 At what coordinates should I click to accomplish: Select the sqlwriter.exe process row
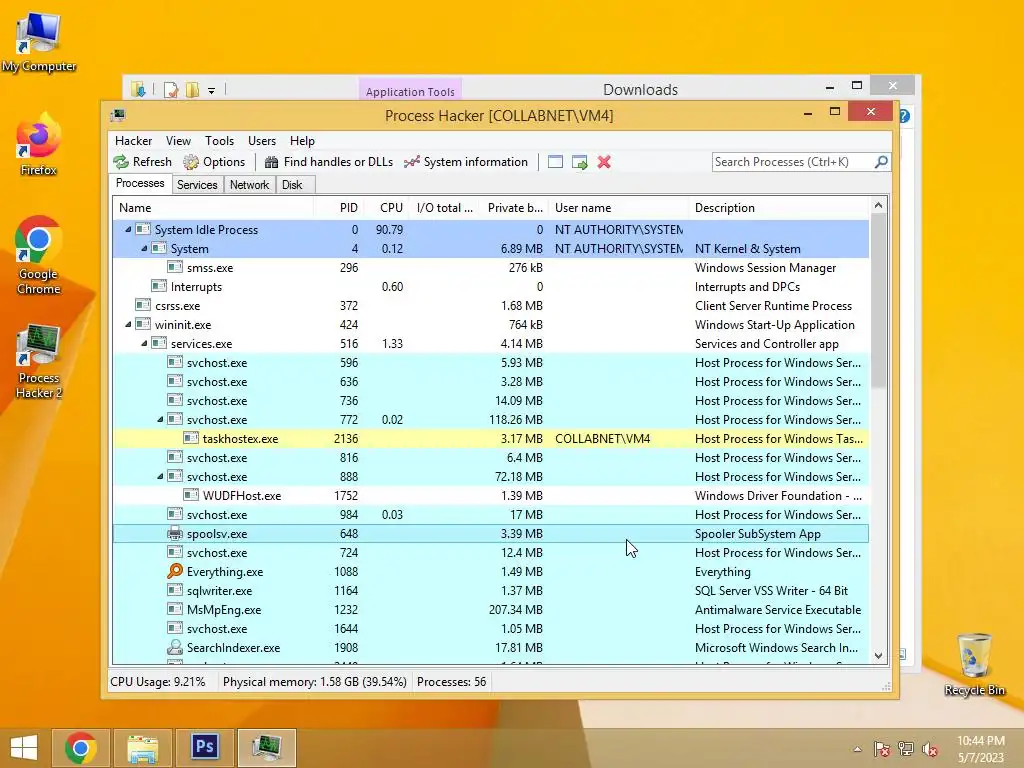pos(491,591)
